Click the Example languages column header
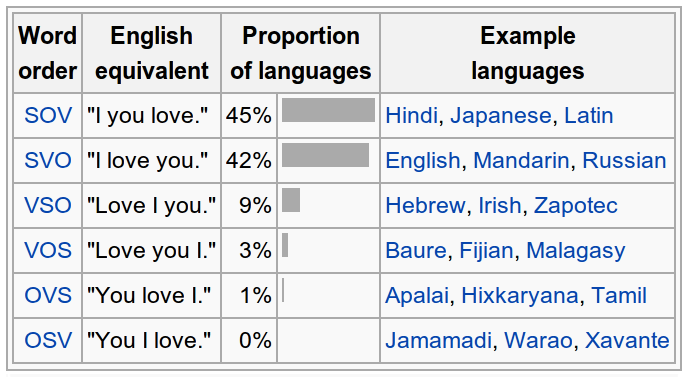The image size is (689, 377). pyautogui.click(x=527, y=53)
